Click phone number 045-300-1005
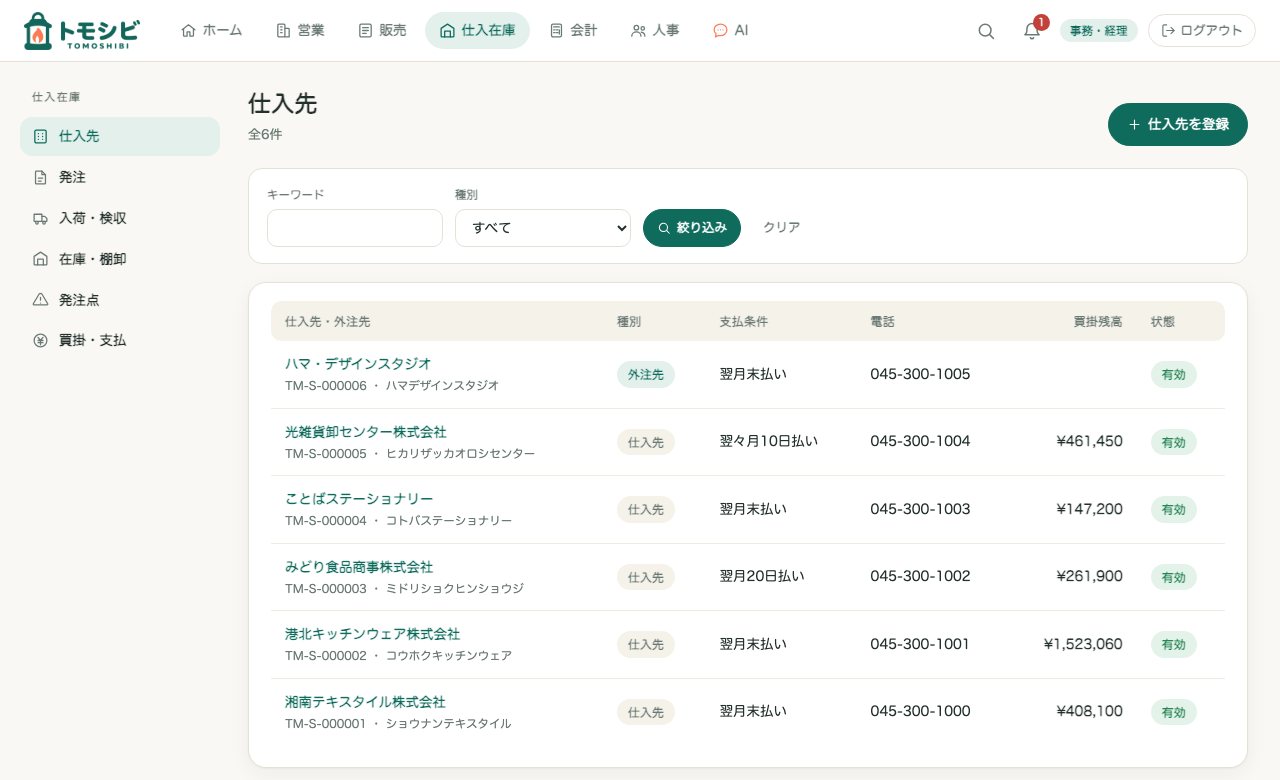This screenshot has height=780, width=1280. 920,374
